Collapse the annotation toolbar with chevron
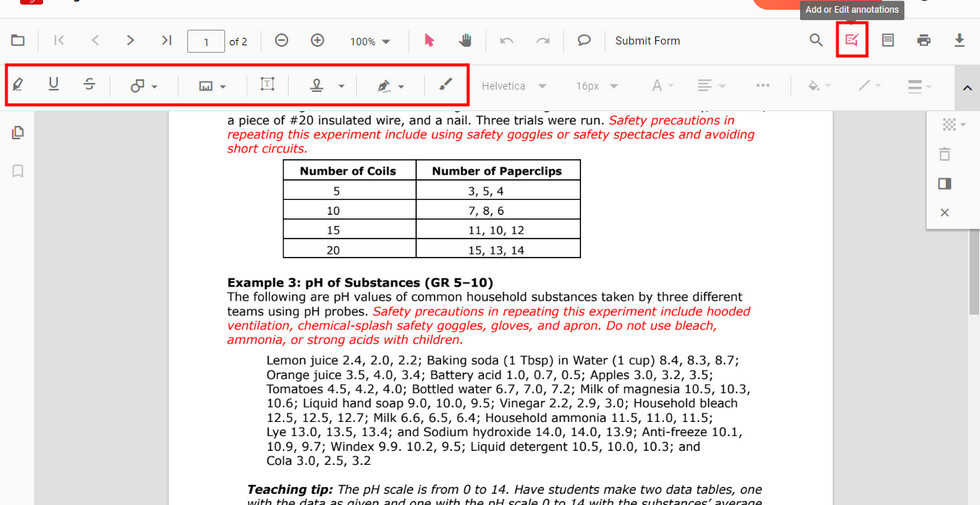This screenshot has width=980, height=505. [x=966, y=88]
